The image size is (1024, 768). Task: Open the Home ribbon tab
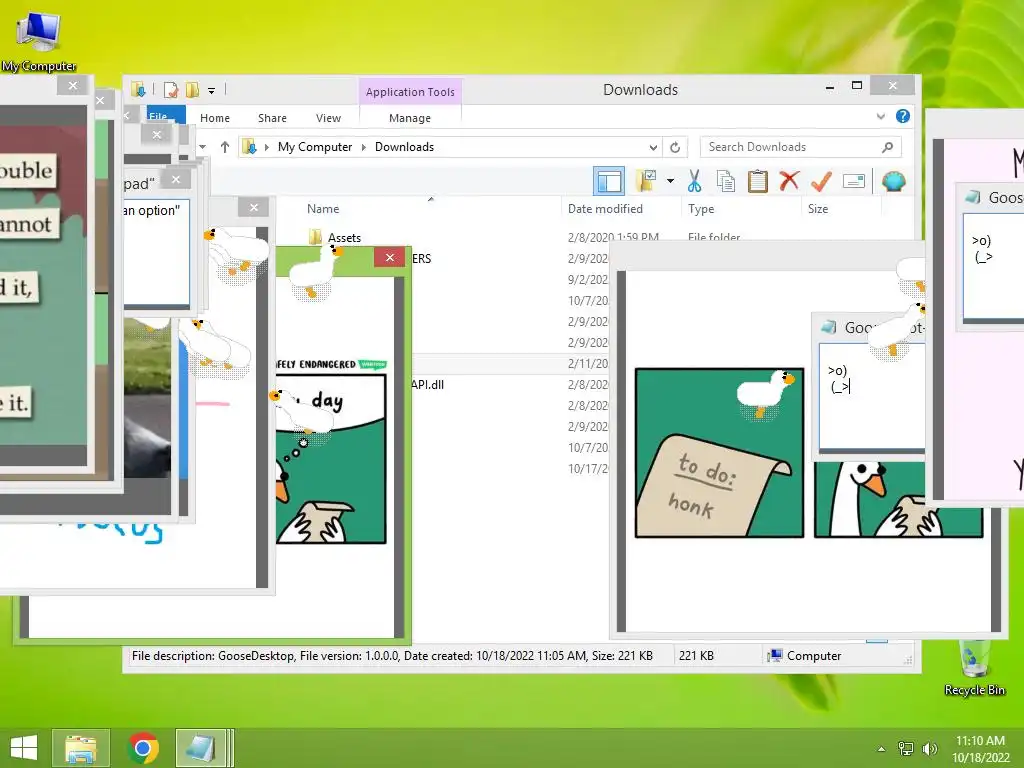coord(215,118)
